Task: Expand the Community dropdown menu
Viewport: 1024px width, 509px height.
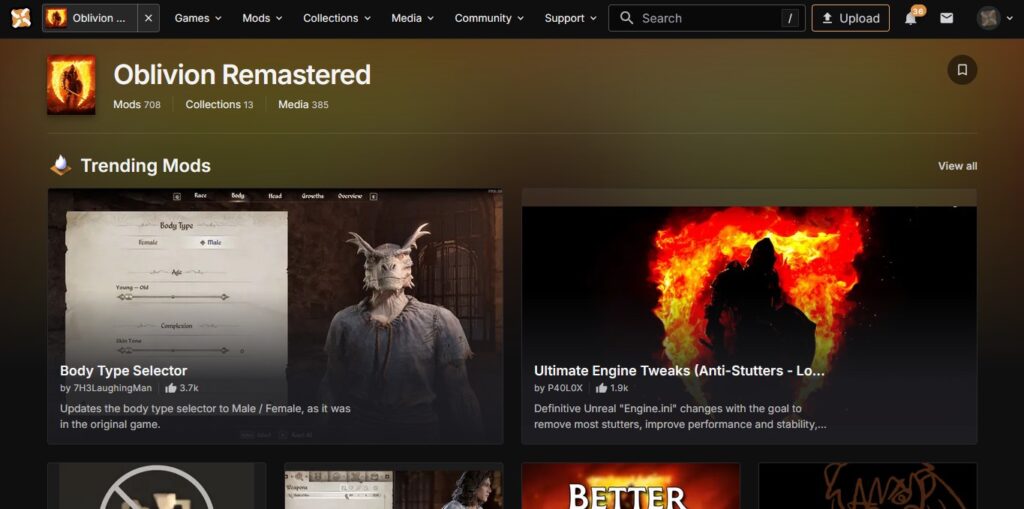Action: [x=489, y=18]
